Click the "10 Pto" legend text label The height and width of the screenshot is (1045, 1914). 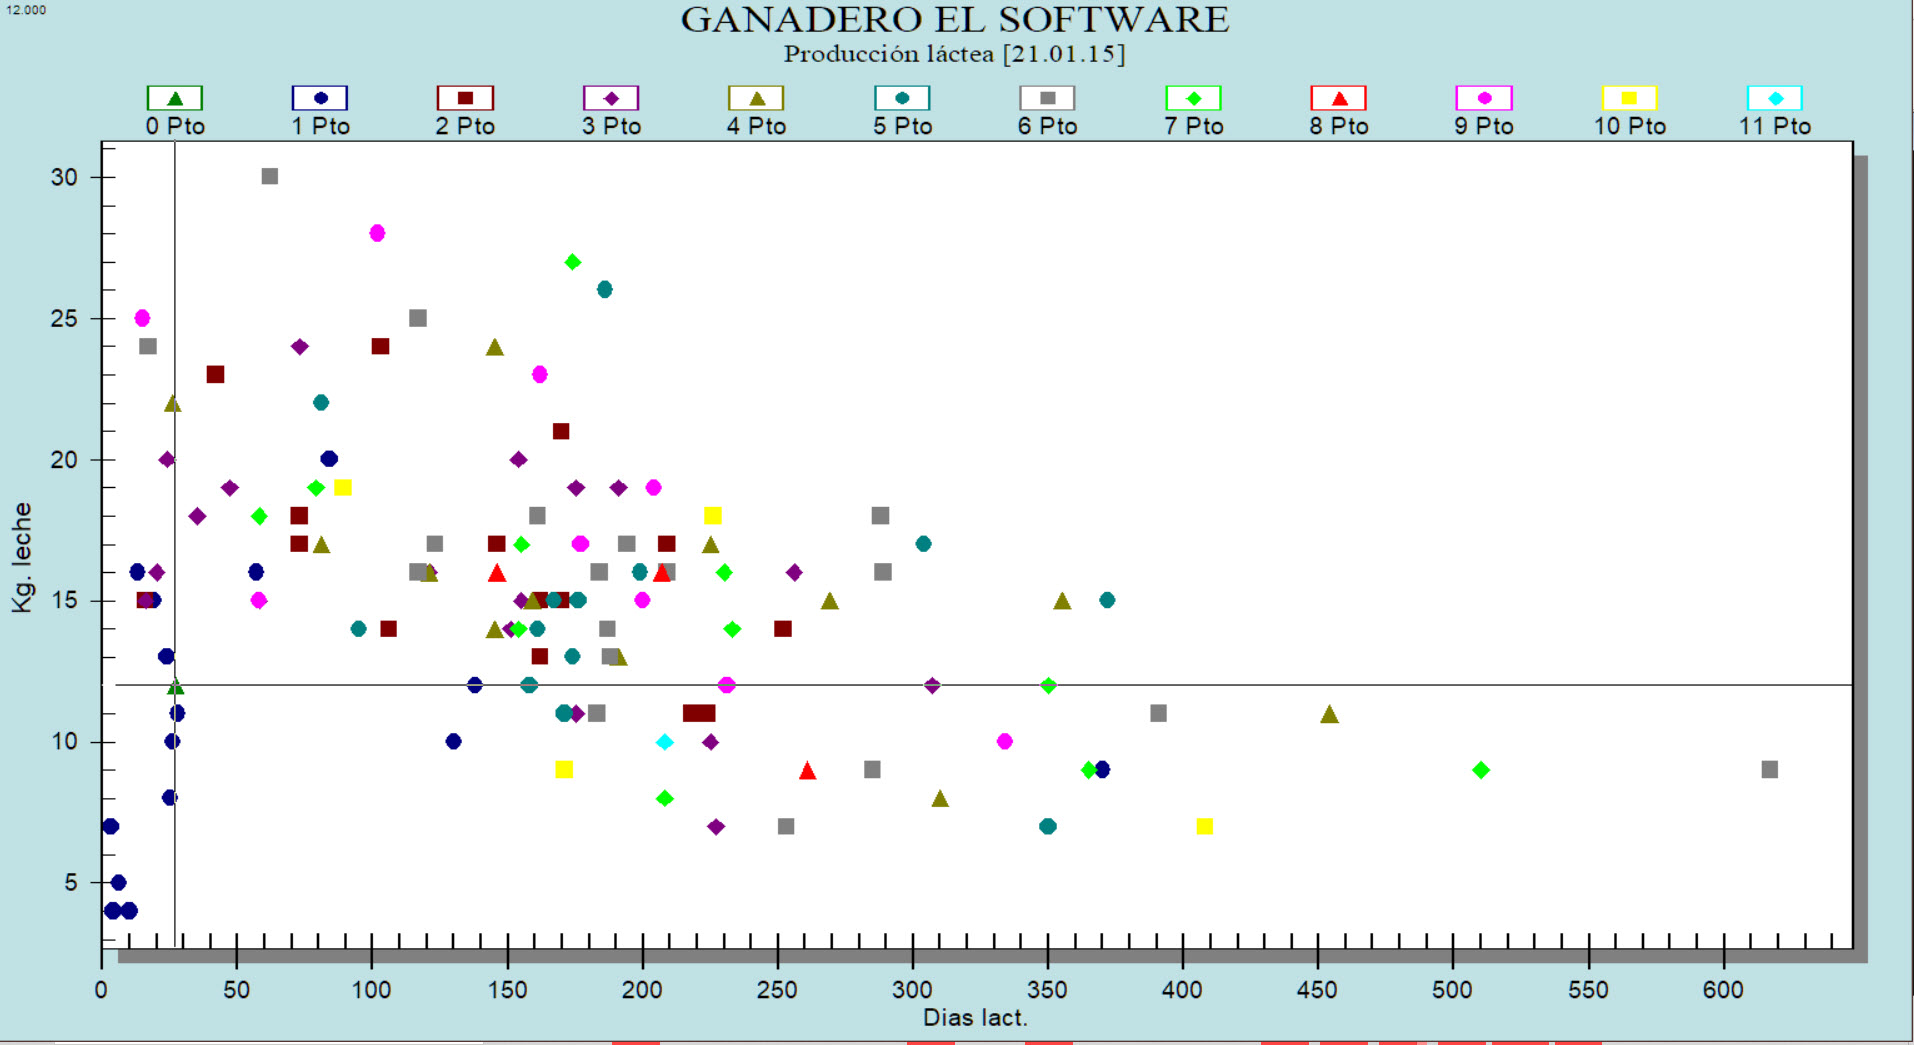[1629, 126]
